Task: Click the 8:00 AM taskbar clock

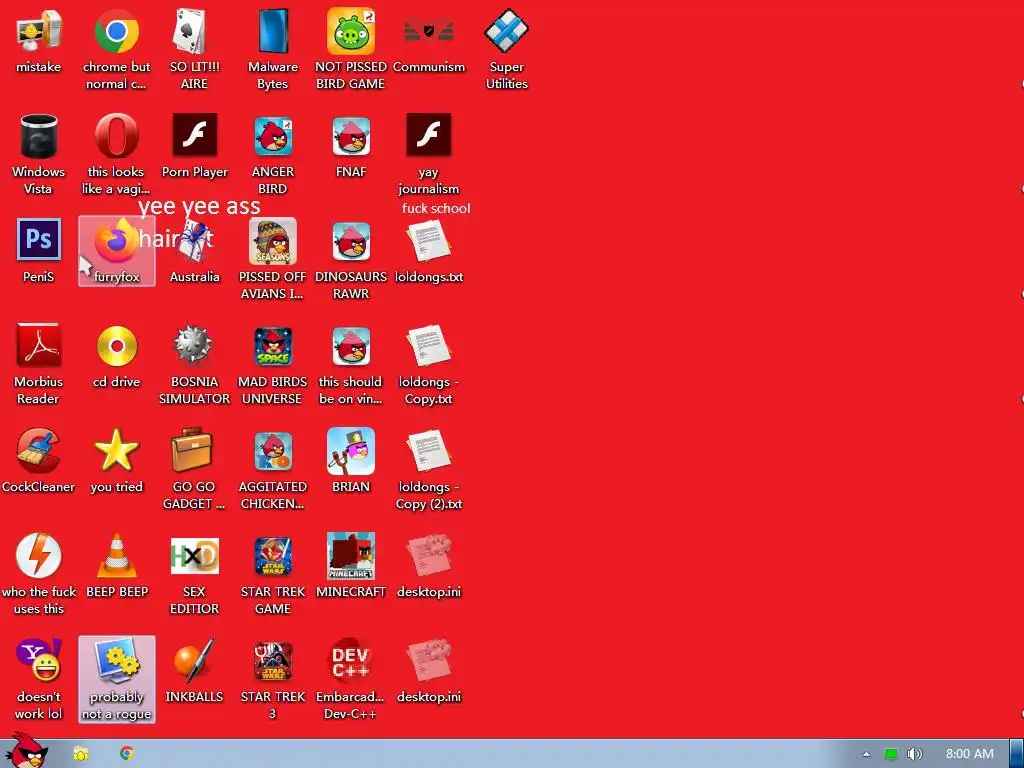Action: [x=969, y=754]
